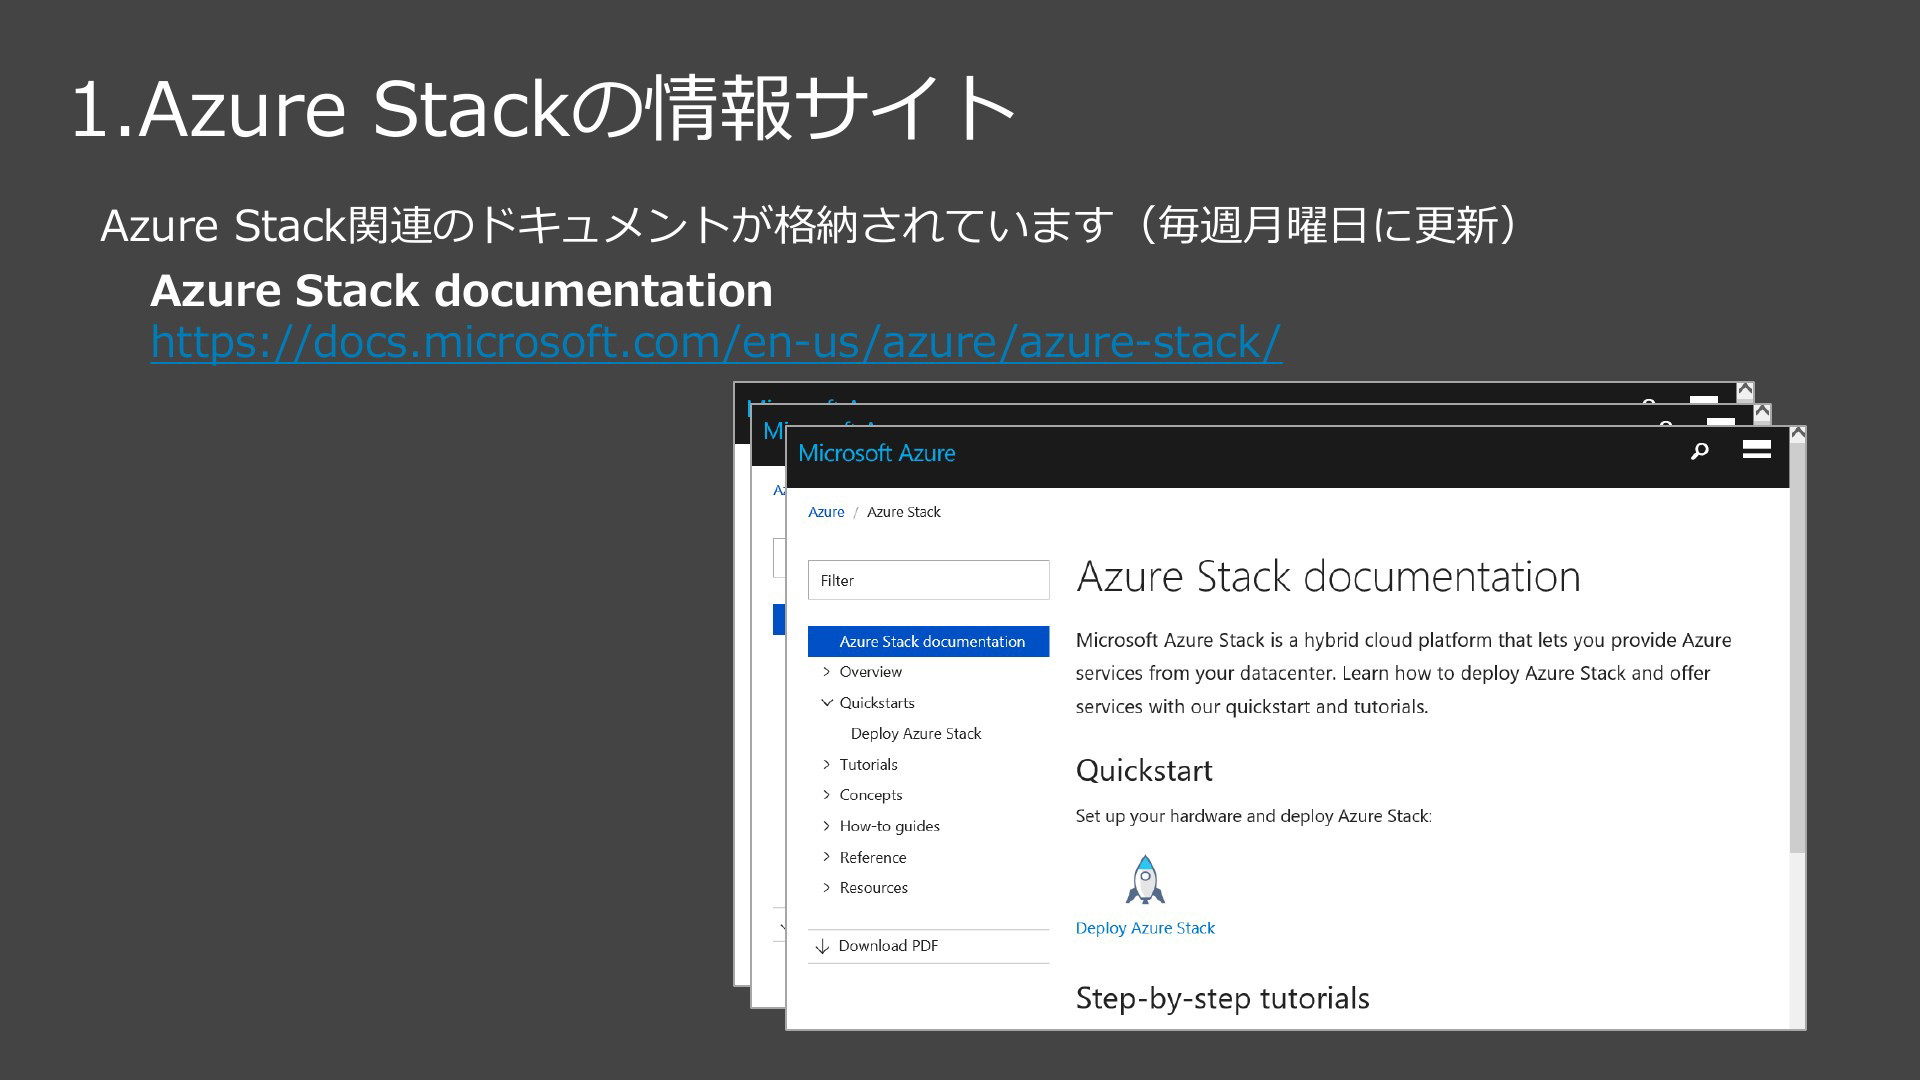Image resolution: width=1920 pixels, height=1080 pixels.
Task: Select the Resources sidebar label
Action: [873, 888]
